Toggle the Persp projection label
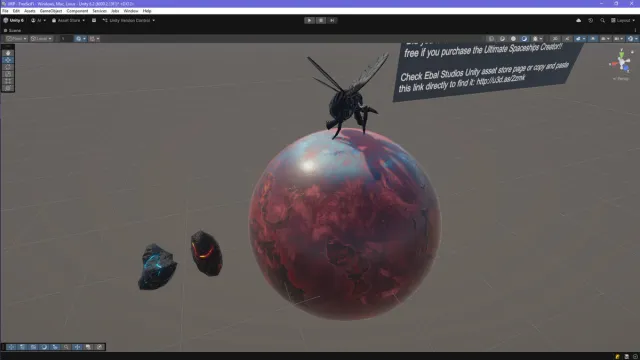640x360 pixels. 621,79
